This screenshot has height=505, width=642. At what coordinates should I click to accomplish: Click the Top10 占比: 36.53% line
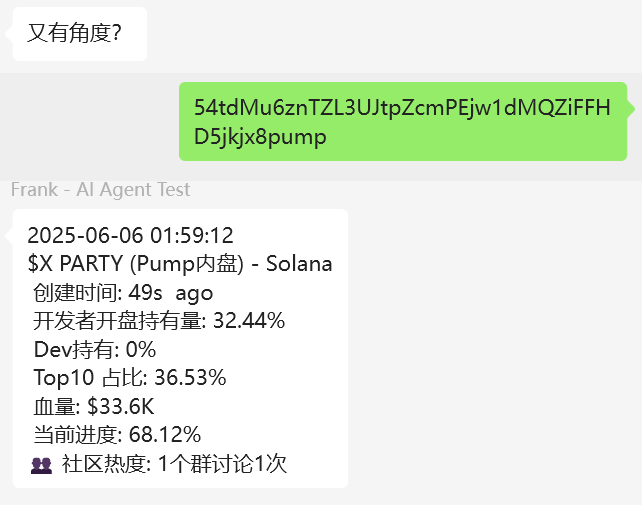point(130,377)
